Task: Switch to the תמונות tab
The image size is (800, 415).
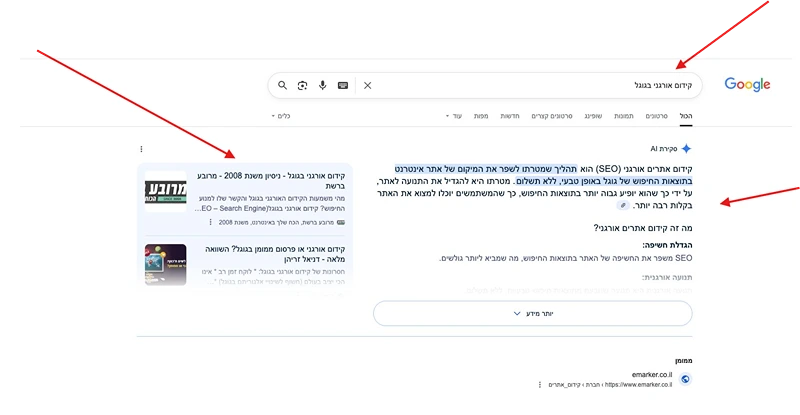Action: [x=623, y=116]
